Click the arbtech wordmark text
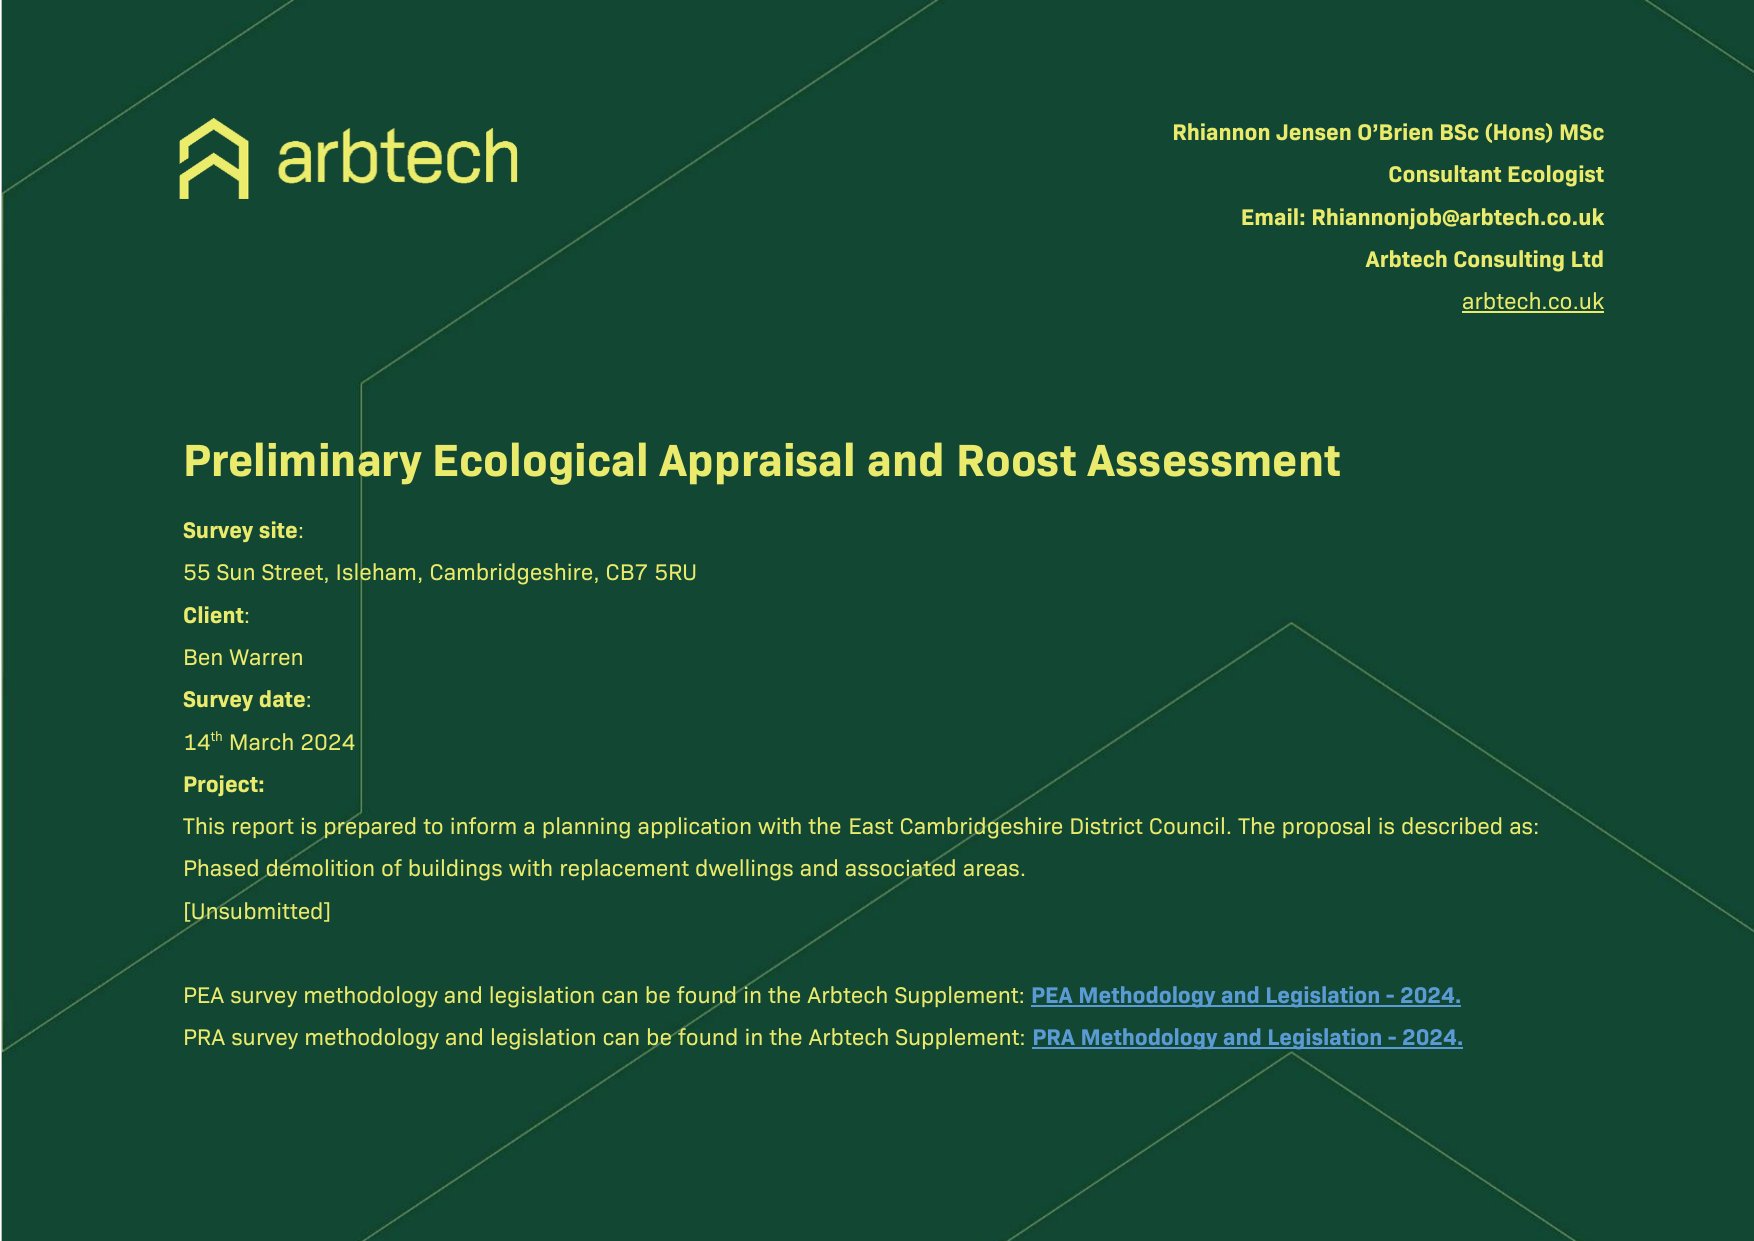This screenshot has width=1754, height=1241. tap(397, 159)
